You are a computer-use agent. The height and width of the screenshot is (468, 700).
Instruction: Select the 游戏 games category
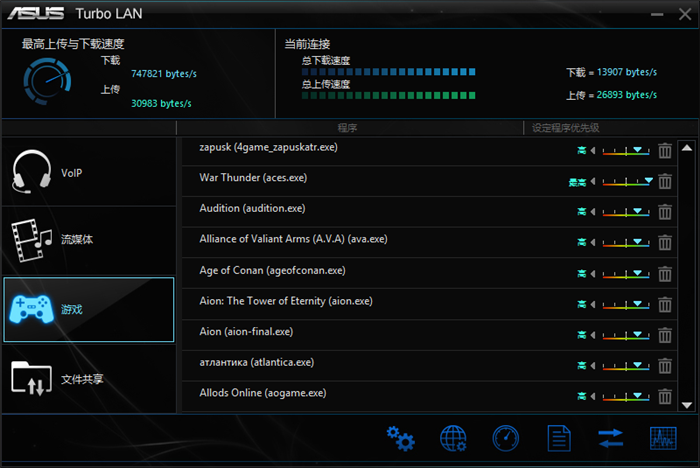pyautogui.click(x=88, y=310)
